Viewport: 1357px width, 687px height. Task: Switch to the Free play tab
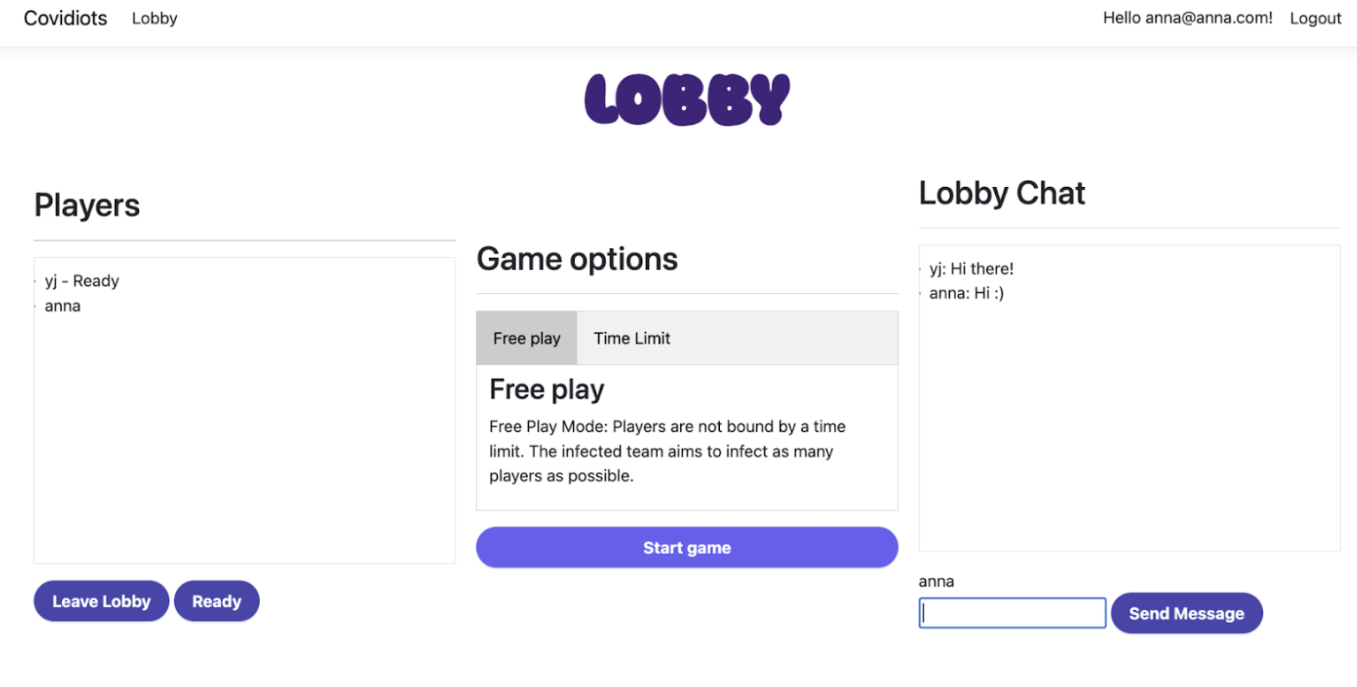[x=526, y=338]
